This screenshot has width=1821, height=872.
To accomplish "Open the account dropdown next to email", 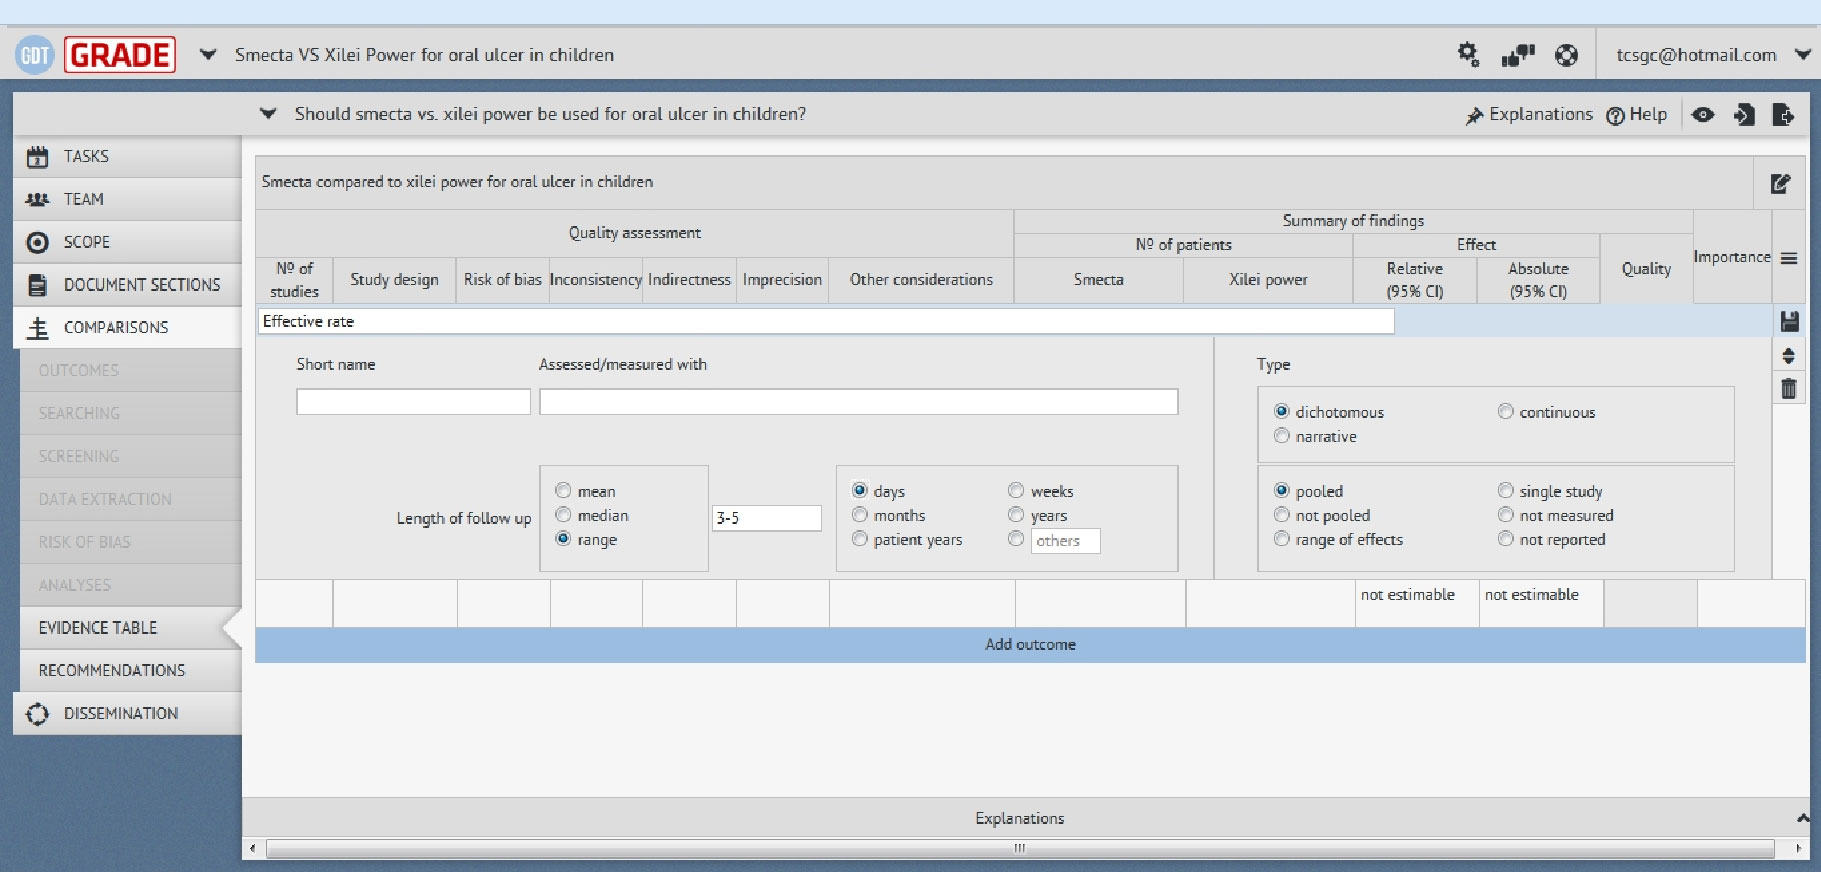I will coord(1802,55).
